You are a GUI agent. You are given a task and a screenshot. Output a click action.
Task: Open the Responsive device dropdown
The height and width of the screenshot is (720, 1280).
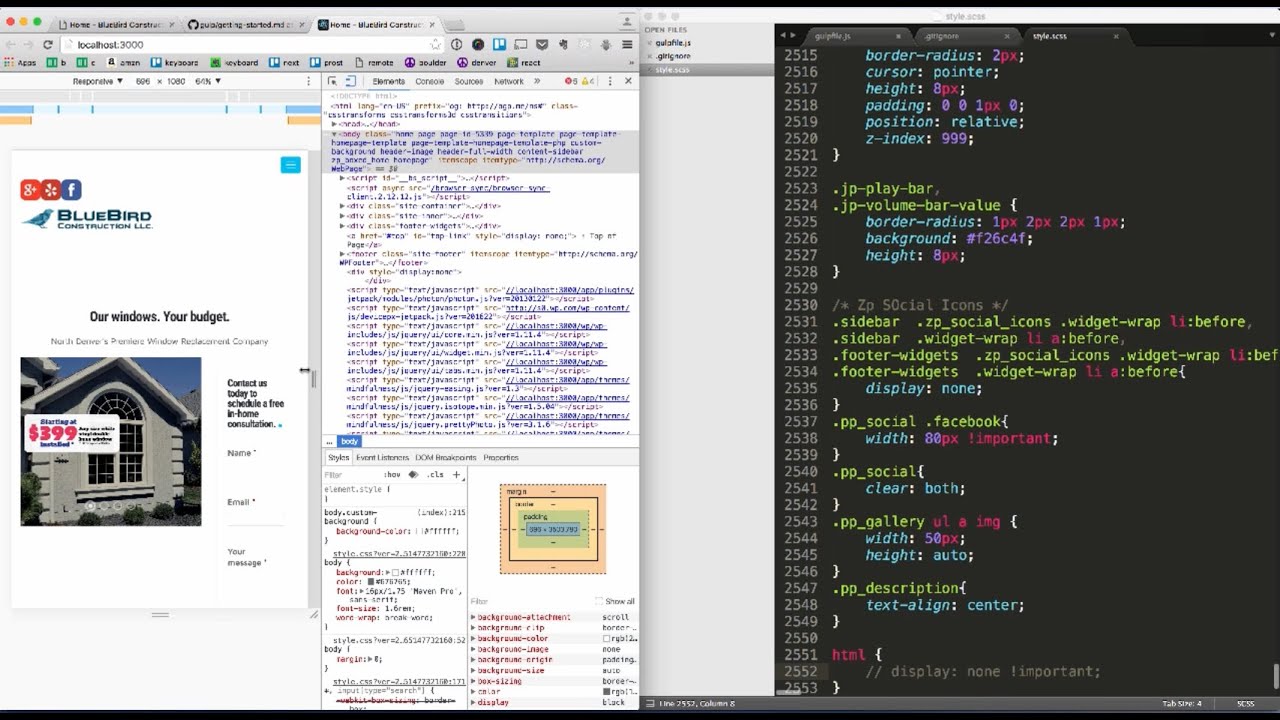click(x=97, y=81)
